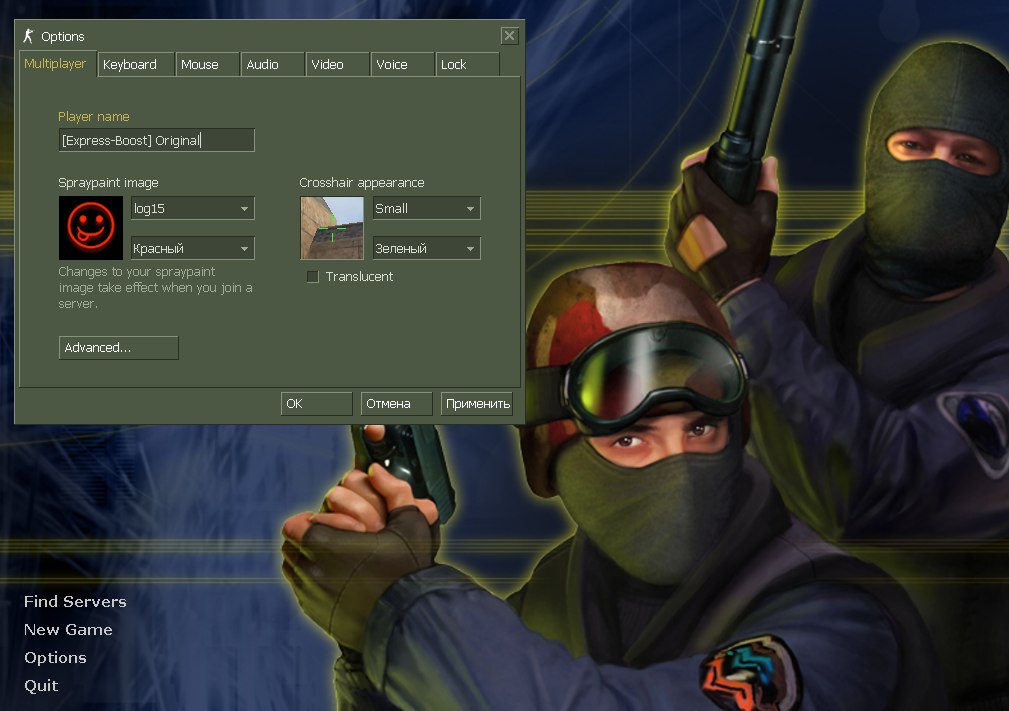Apply settings with the Применить button

point(477,403)
